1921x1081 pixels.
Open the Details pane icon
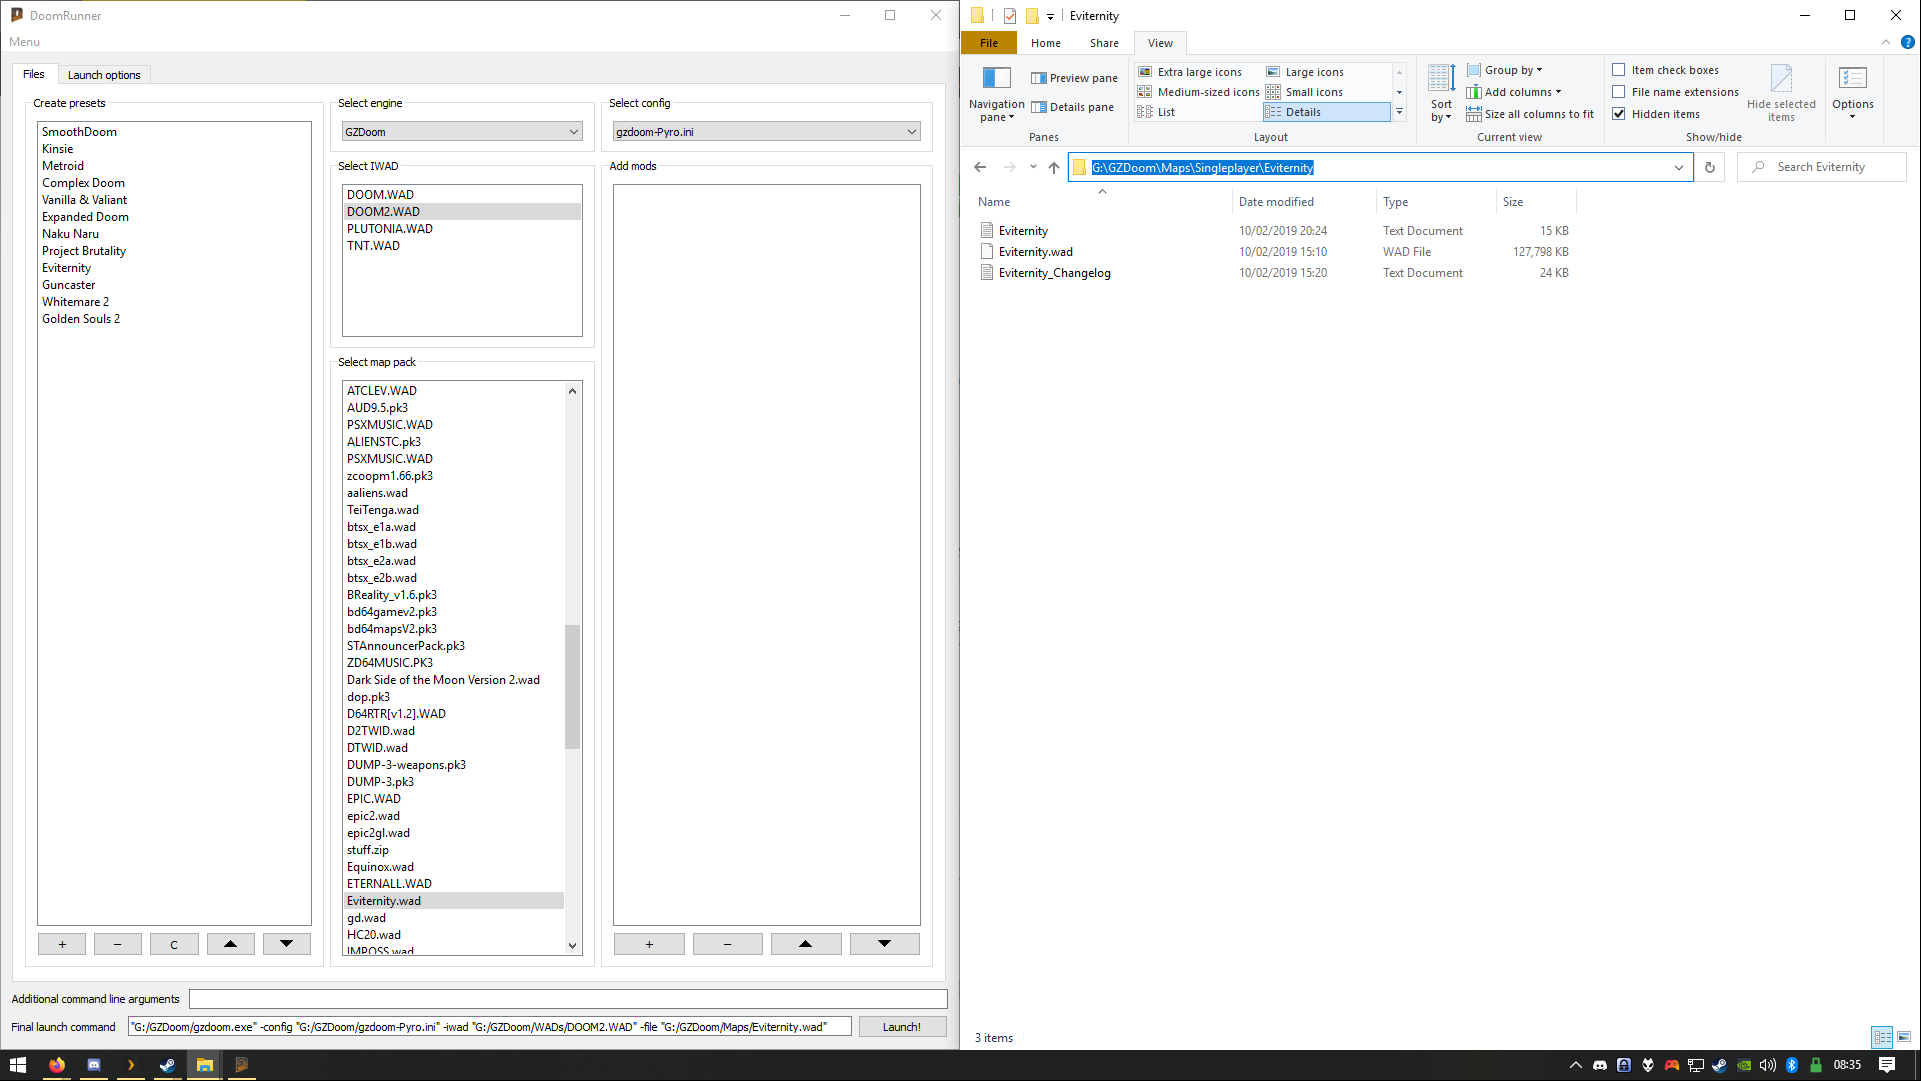pos(1074,107)
